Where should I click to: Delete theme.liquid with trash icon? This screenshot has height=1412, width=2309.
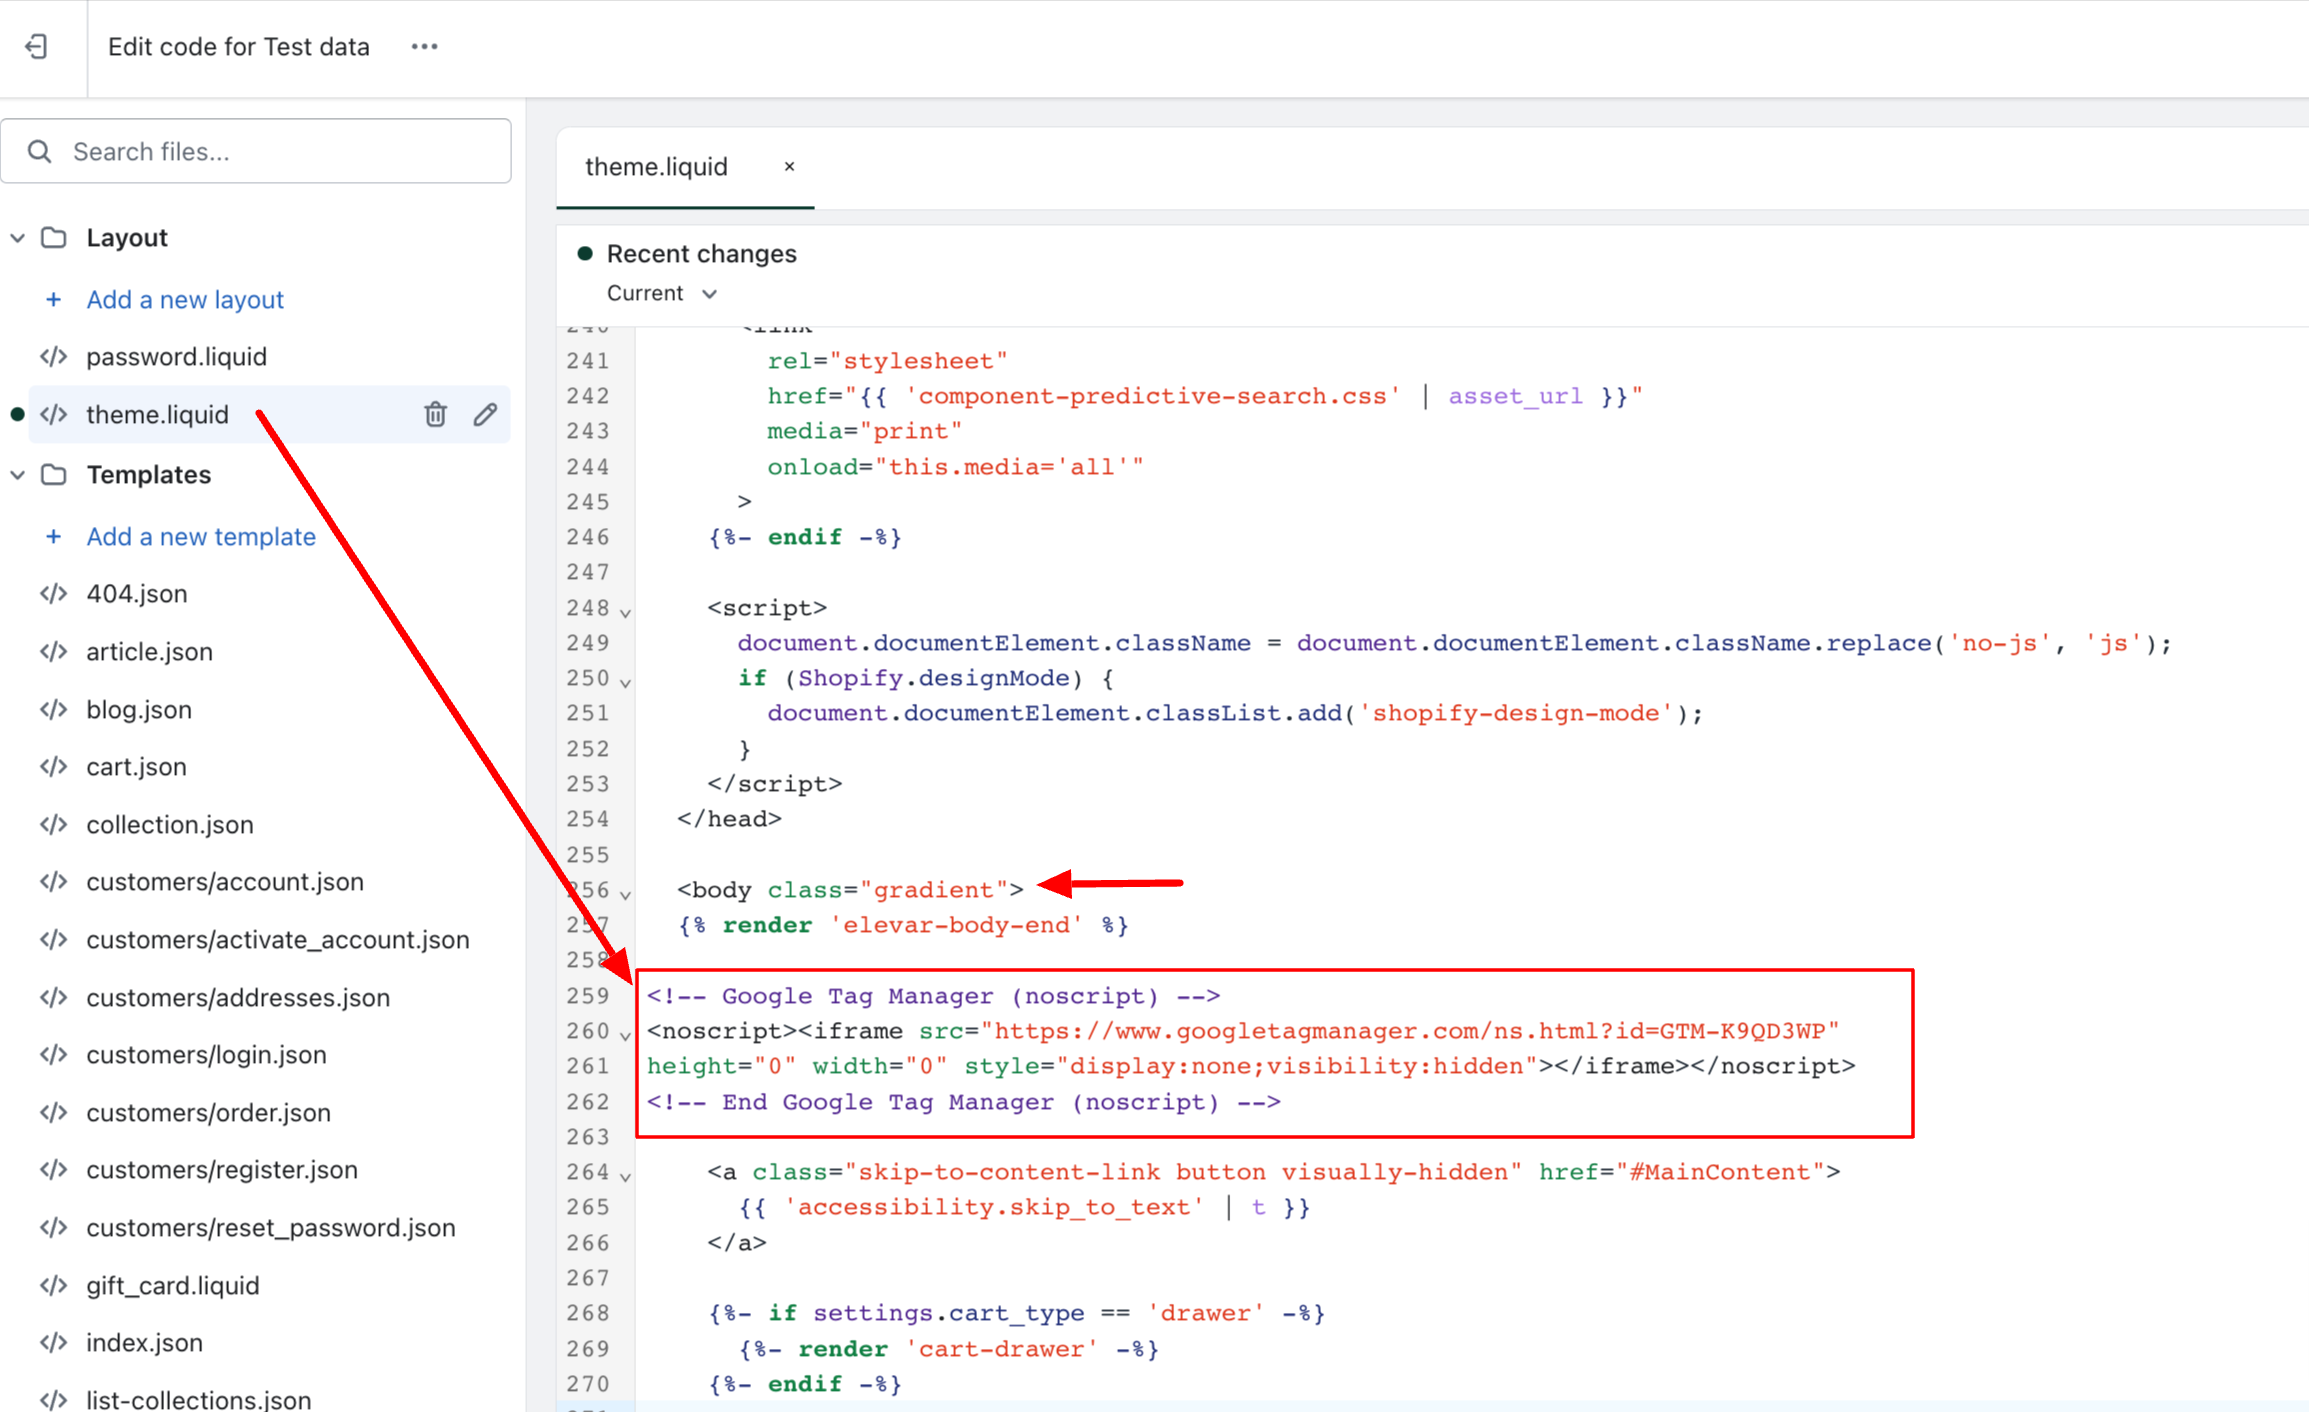(435, 414)
